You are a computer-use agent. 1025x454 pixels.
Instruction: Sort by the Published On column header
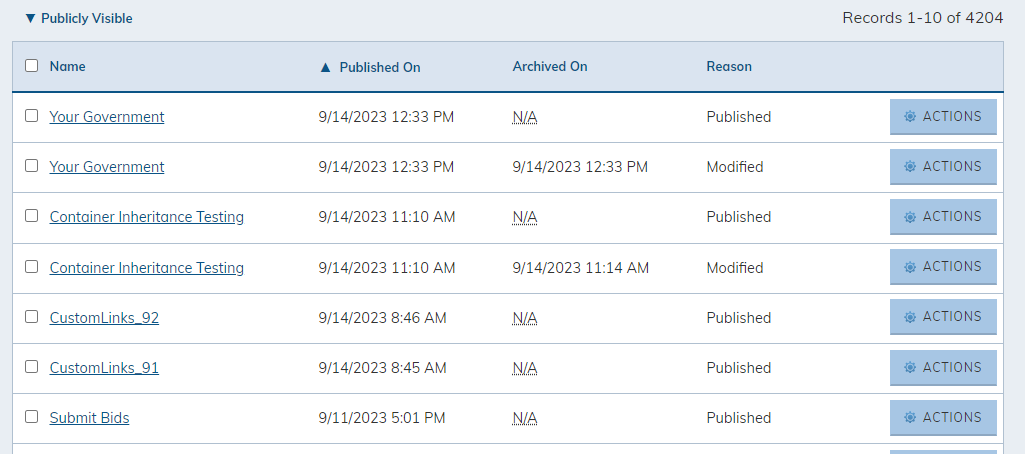(370, 67)
